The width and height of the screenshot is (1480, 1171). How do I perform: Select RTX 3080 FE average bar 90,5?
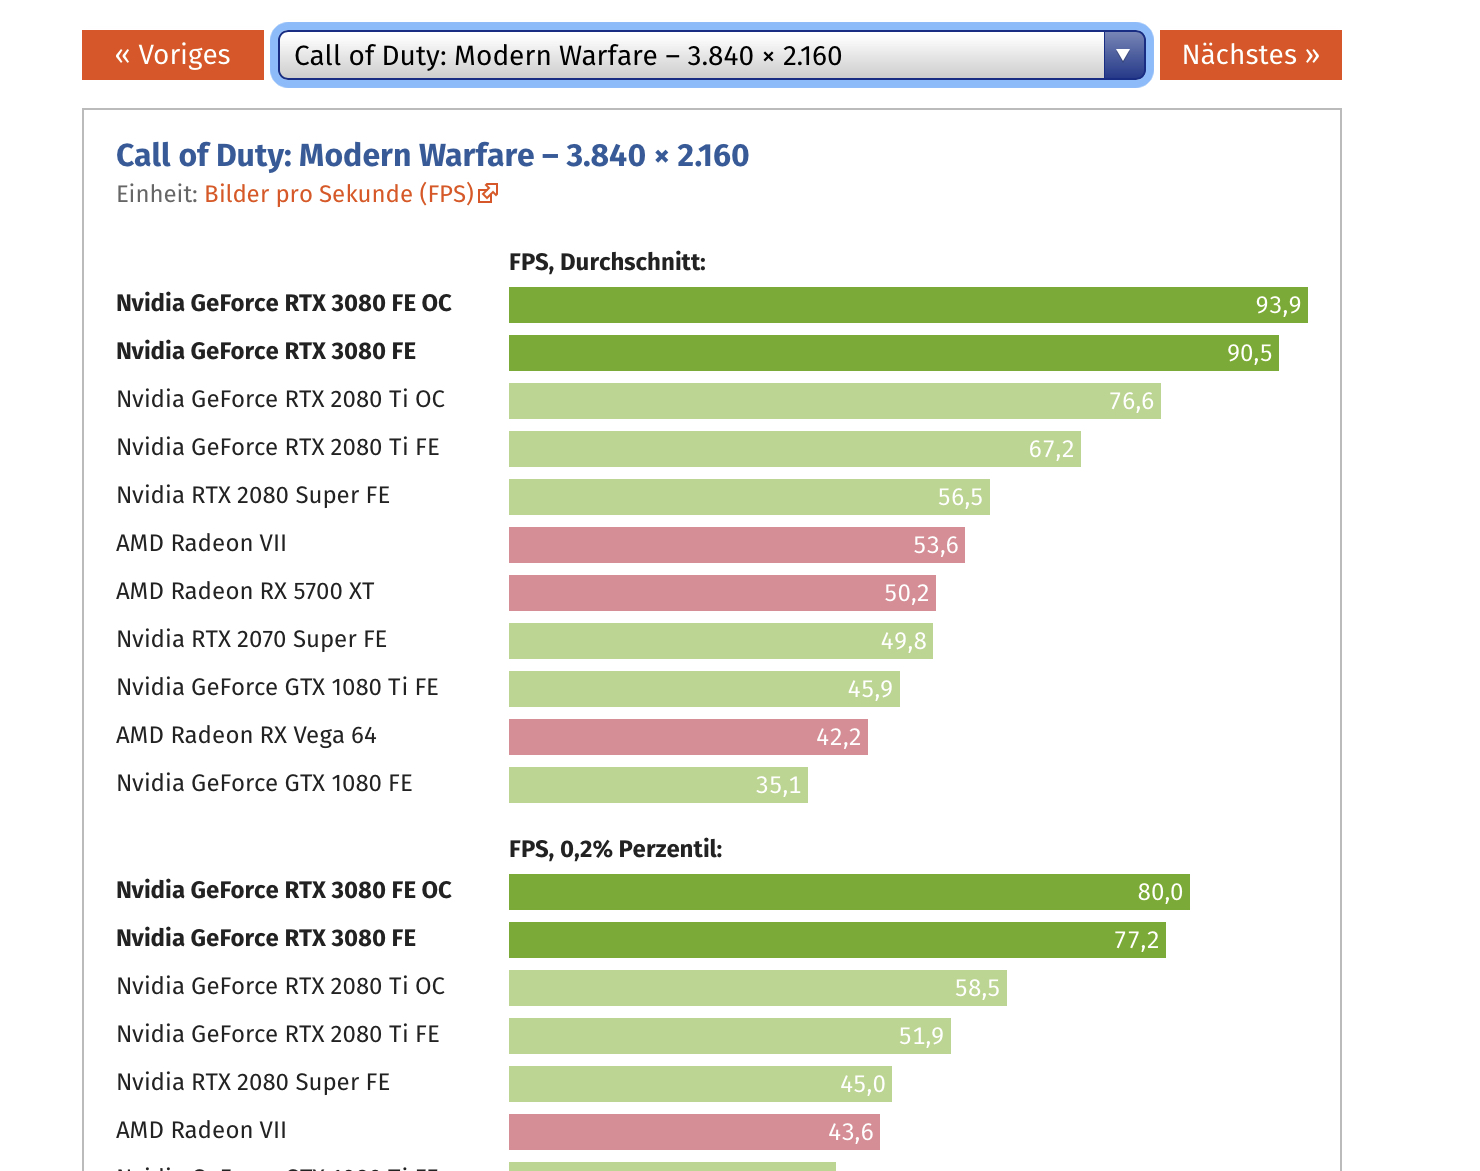click(894, 353)
